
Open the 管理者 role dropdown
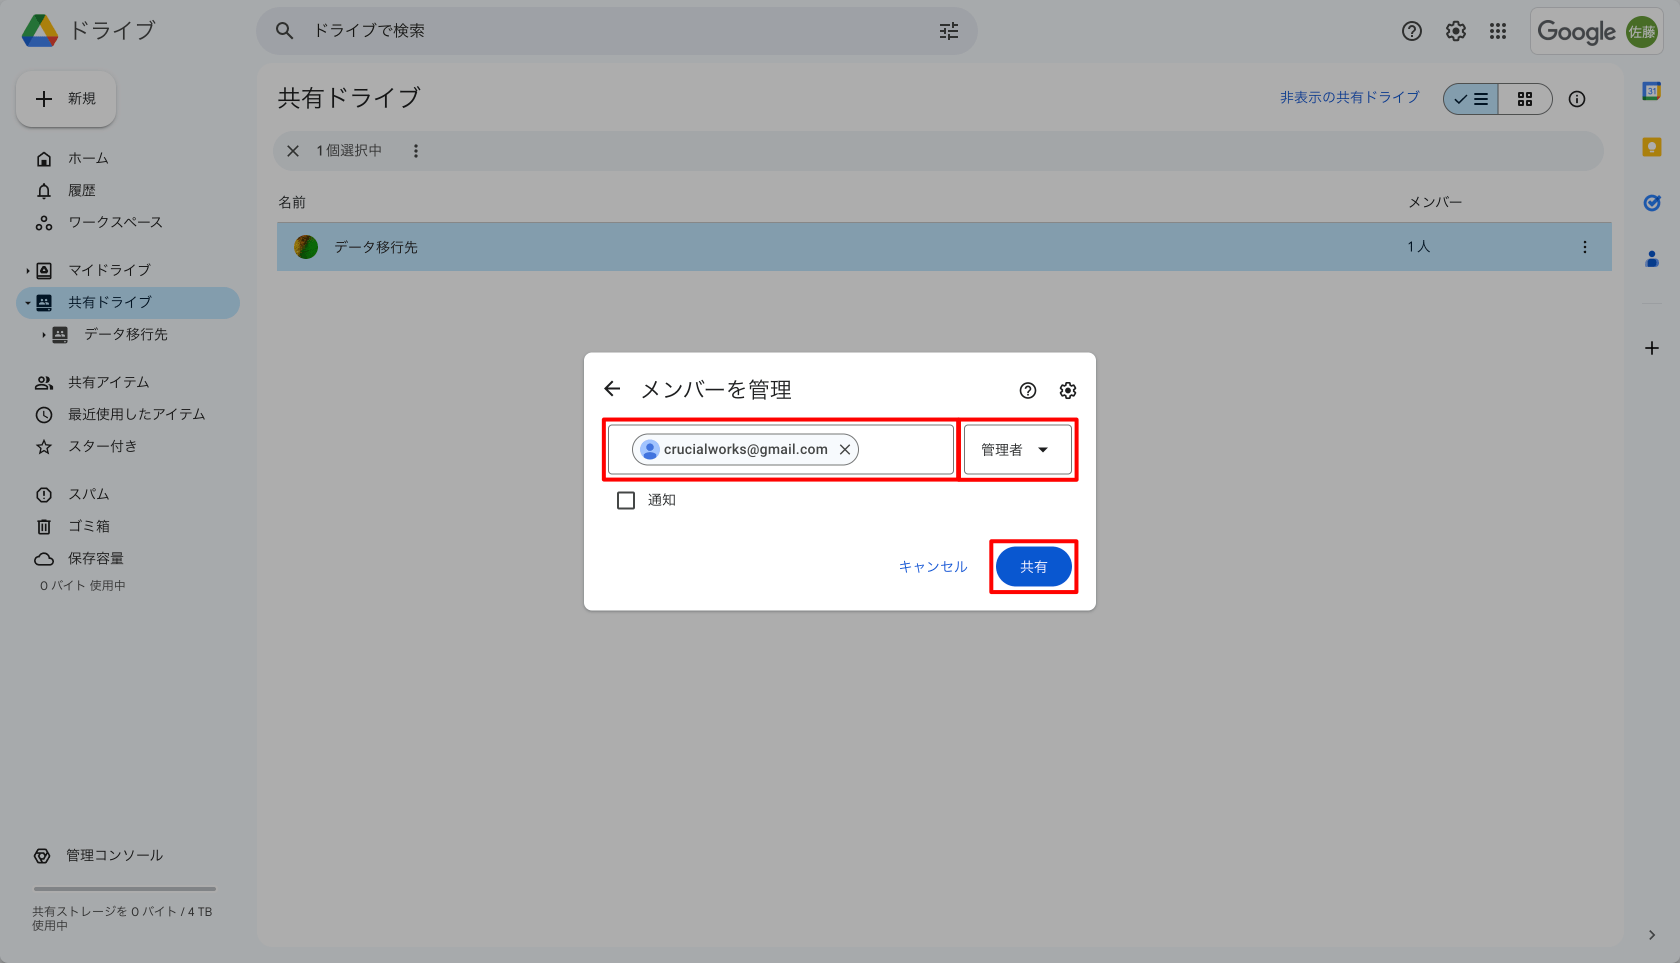coord(1017,450)
